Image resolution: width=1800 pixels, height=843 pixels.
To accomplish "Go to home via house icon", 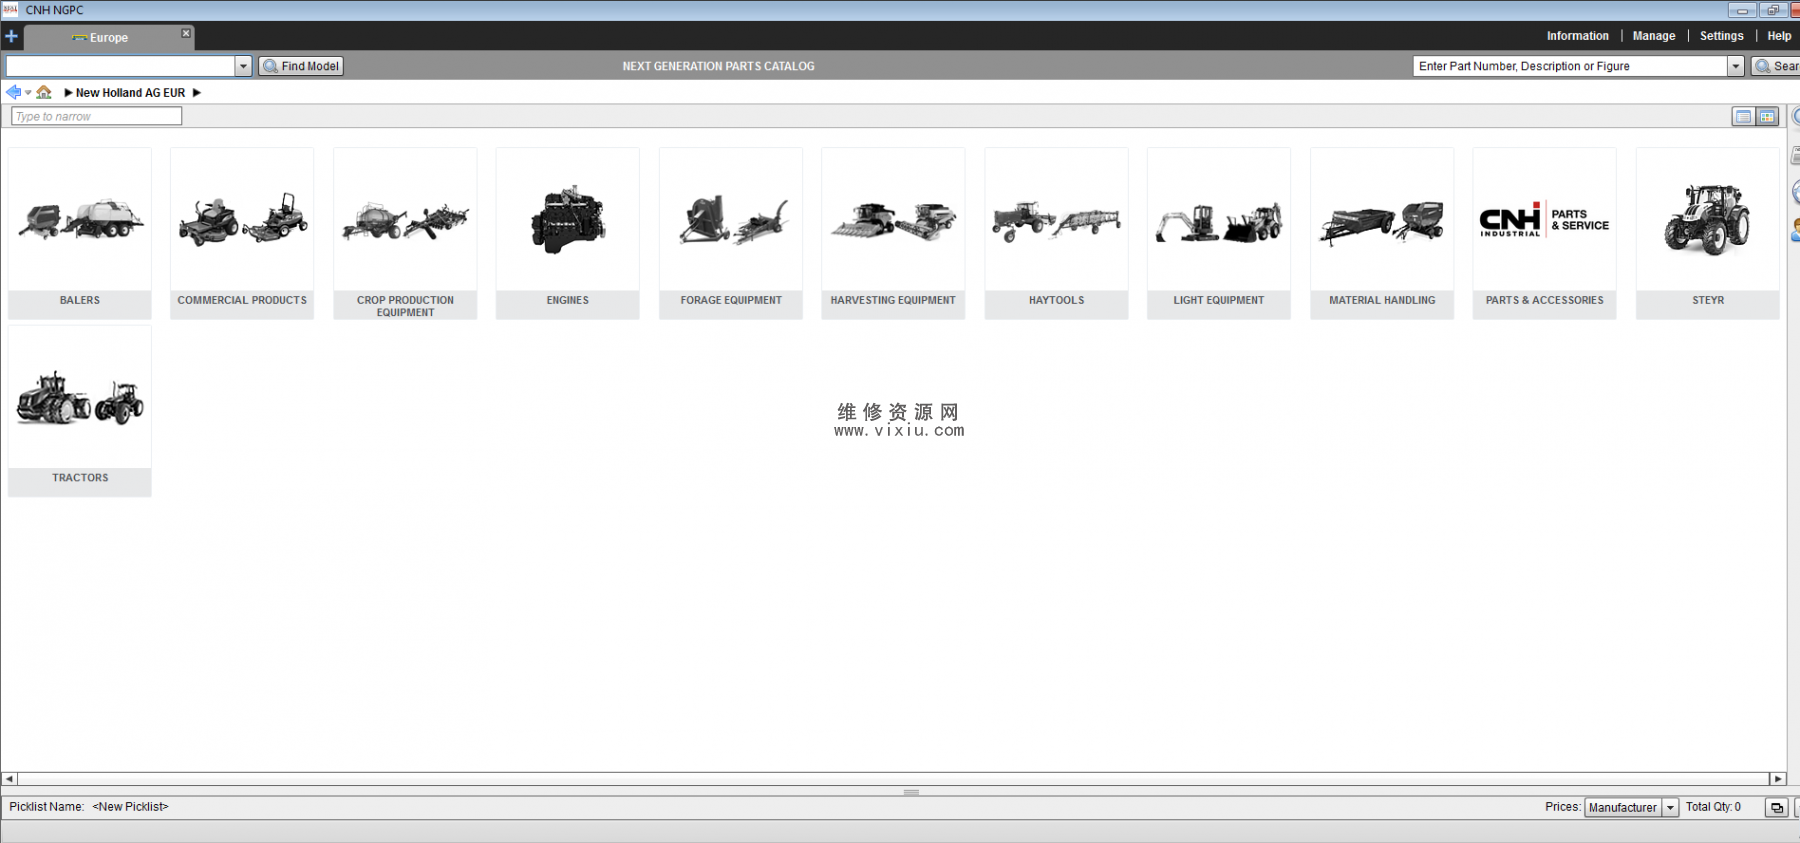I will click(x=44, y=92).
